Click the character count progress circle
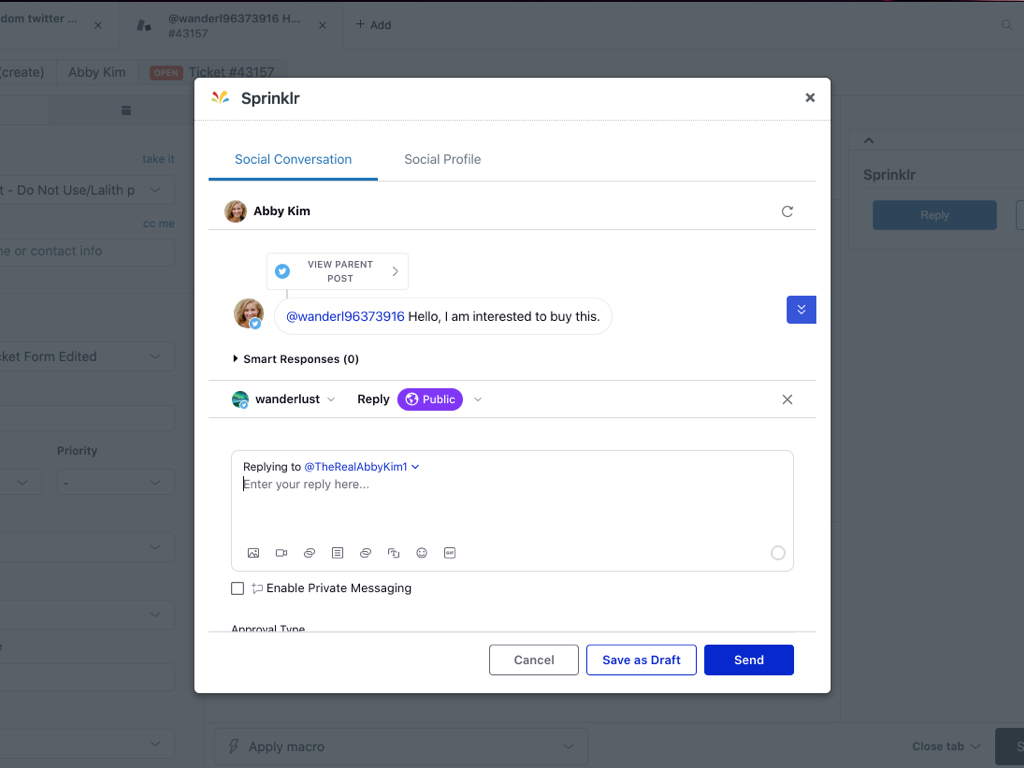Image resolution: width=1024 pixels, height=768 pixels. tap(777, 552)
